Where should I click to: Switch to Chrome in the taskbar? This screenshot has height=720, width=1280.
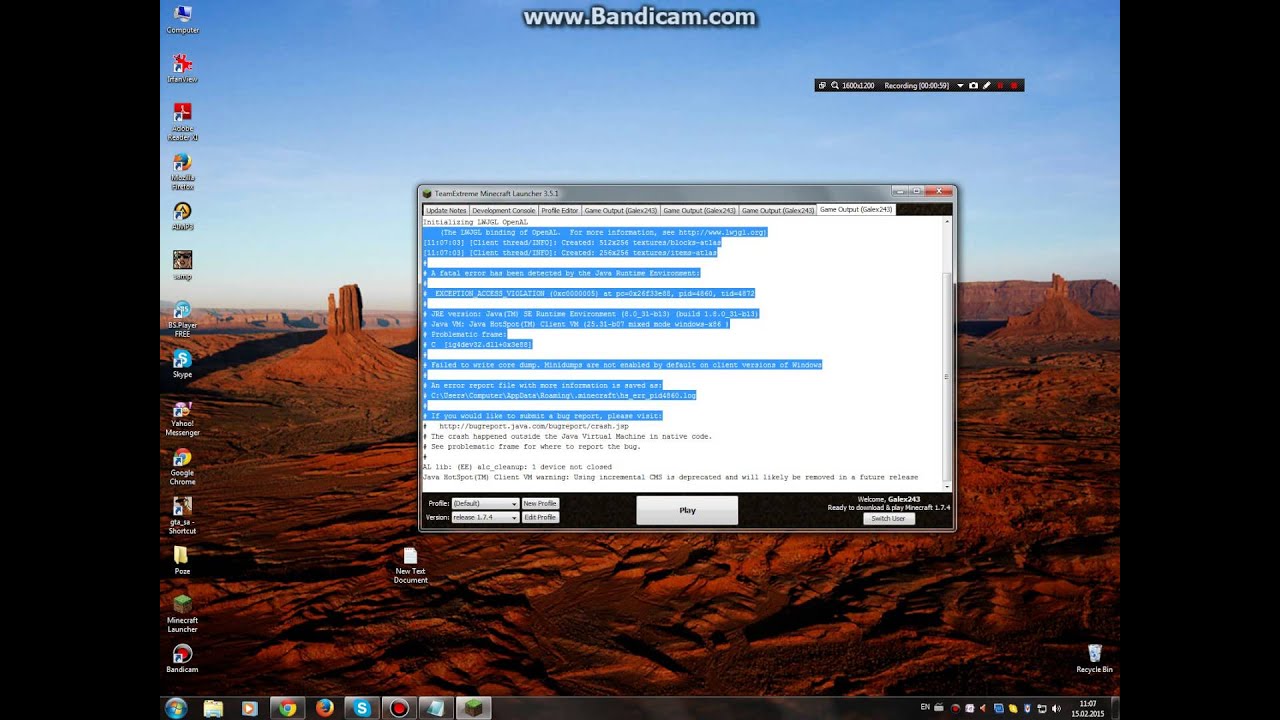click(x=288, y=708)
